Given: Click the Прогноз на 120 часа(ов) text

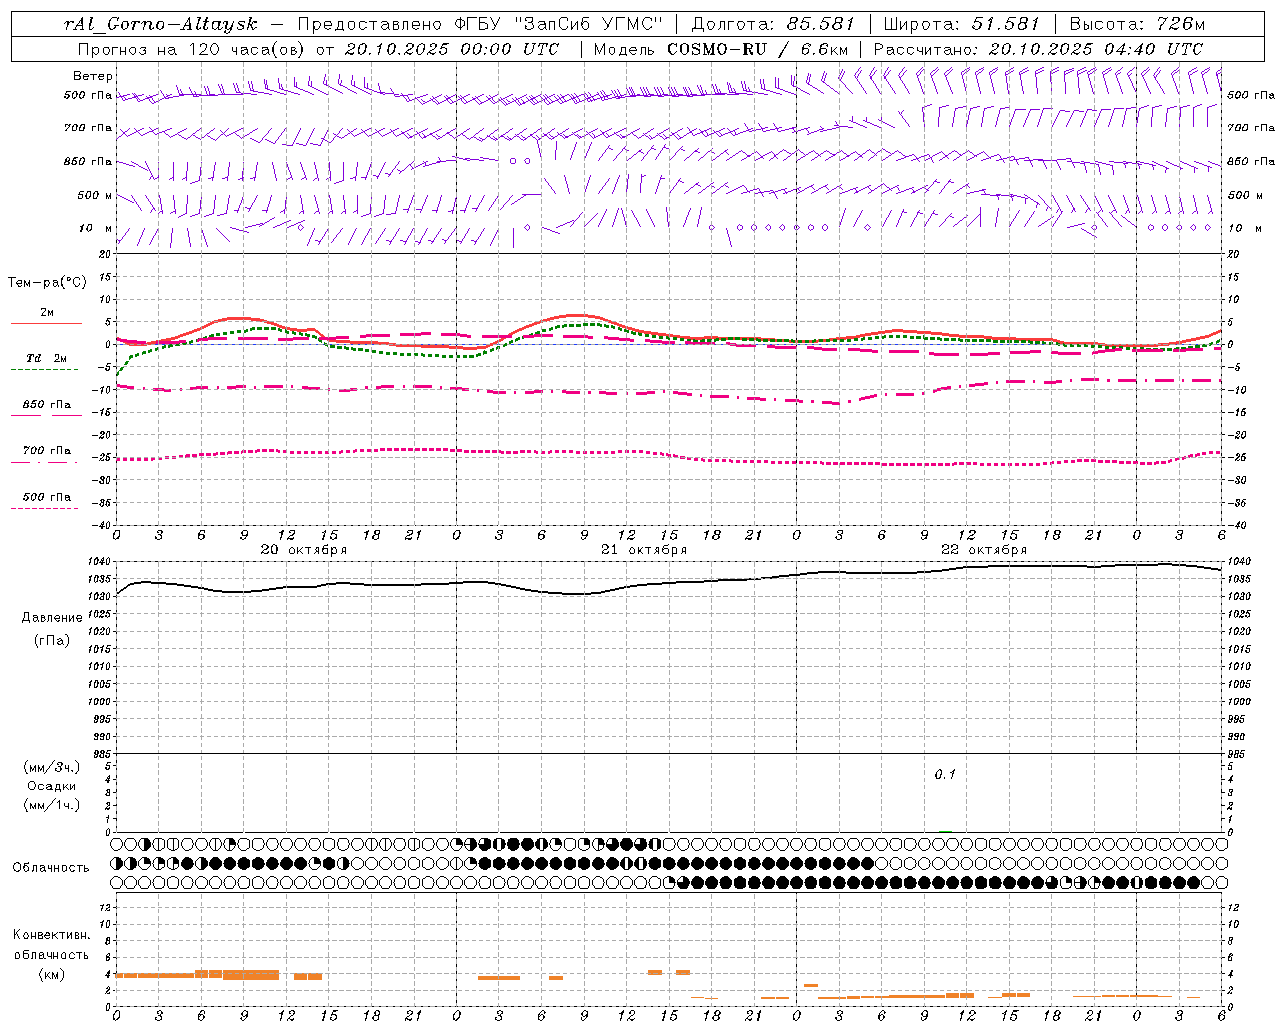Looking at the screenshot, I should (193, 49).
